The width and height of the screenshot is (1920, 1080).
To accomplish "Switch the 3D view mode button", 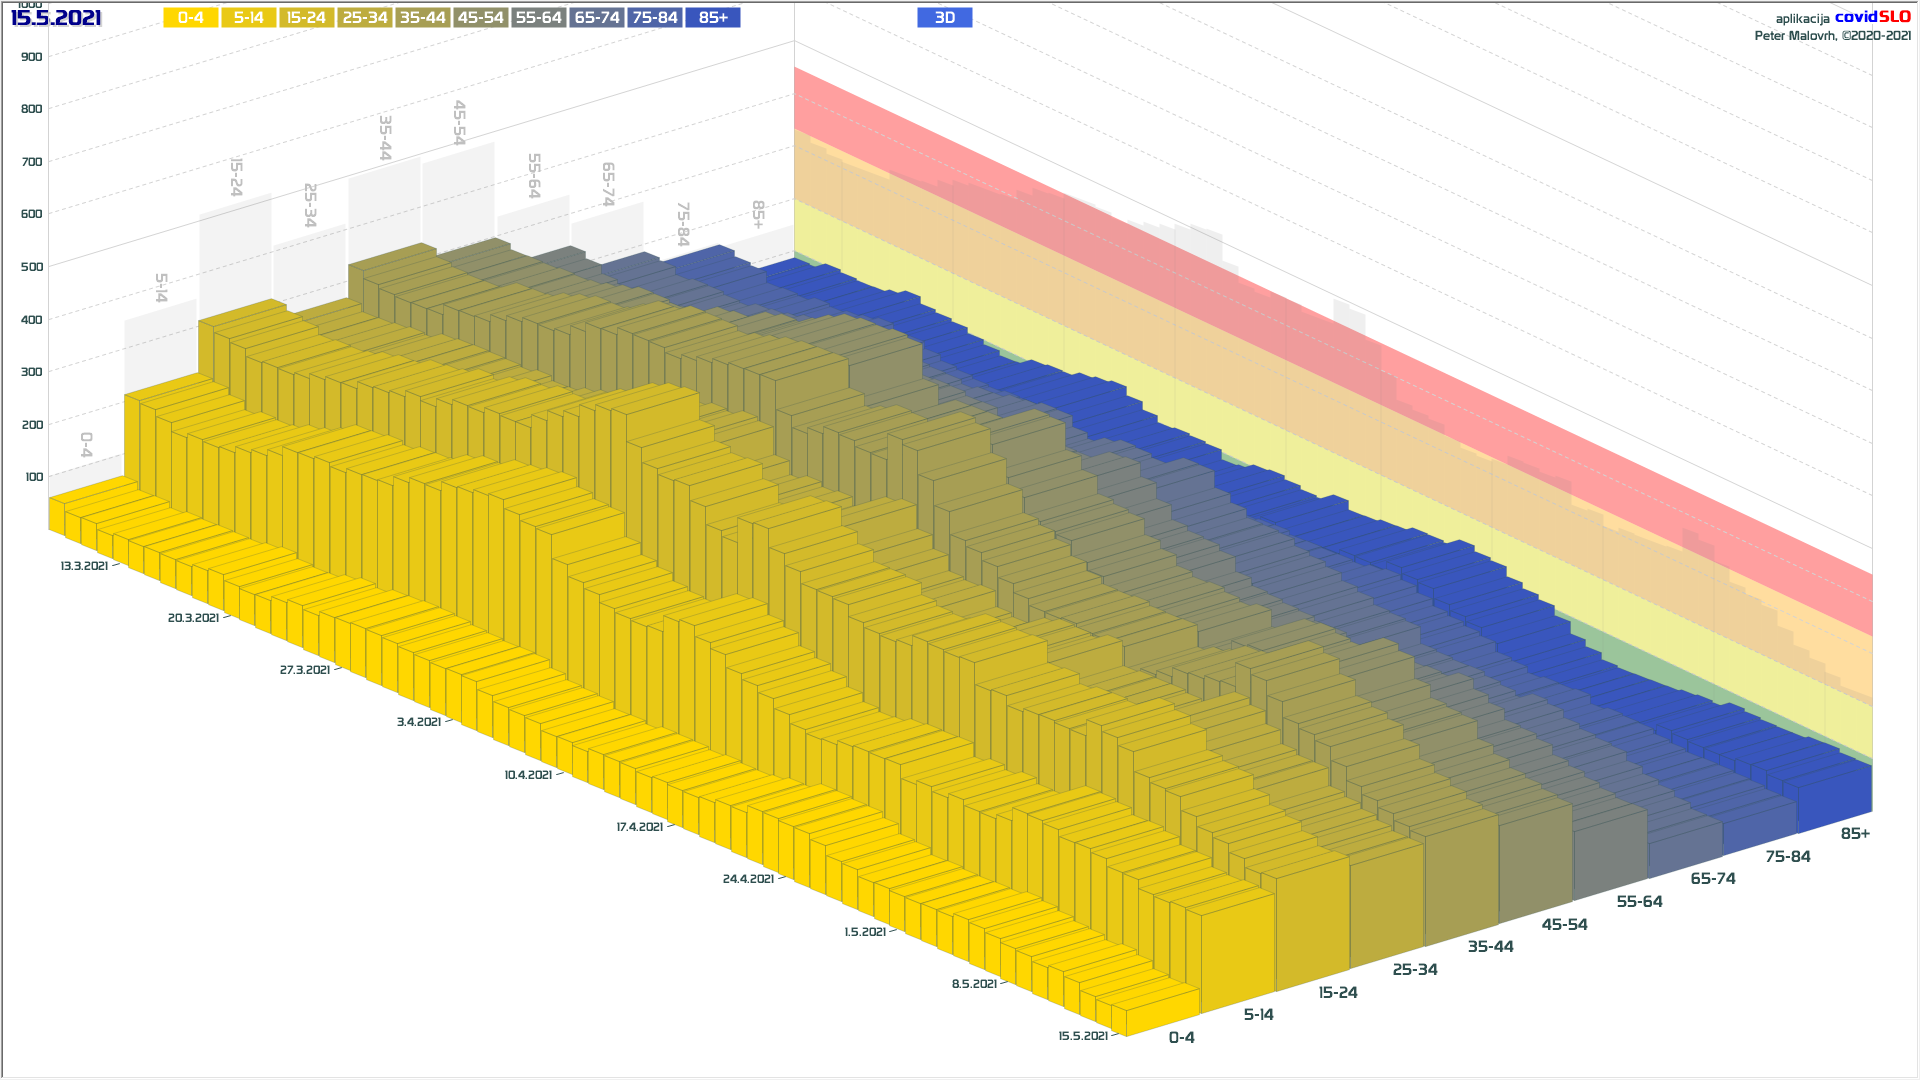I will [944, 18].
